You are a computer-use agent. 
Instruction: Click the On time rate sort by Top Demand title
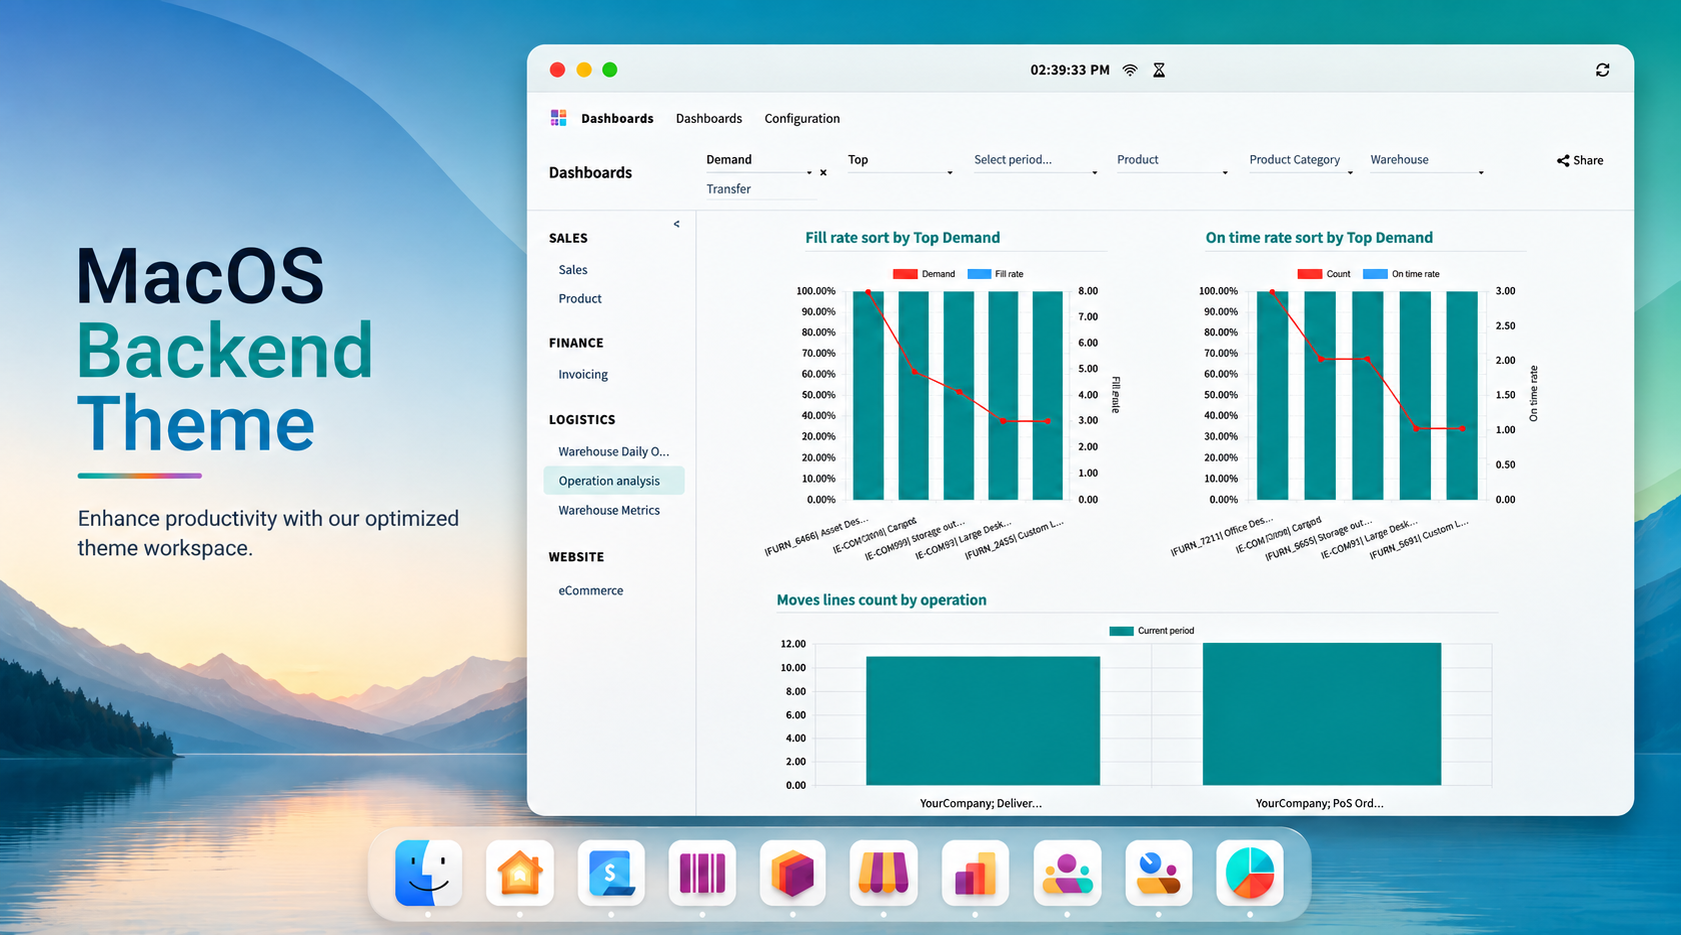(1319, 238)
